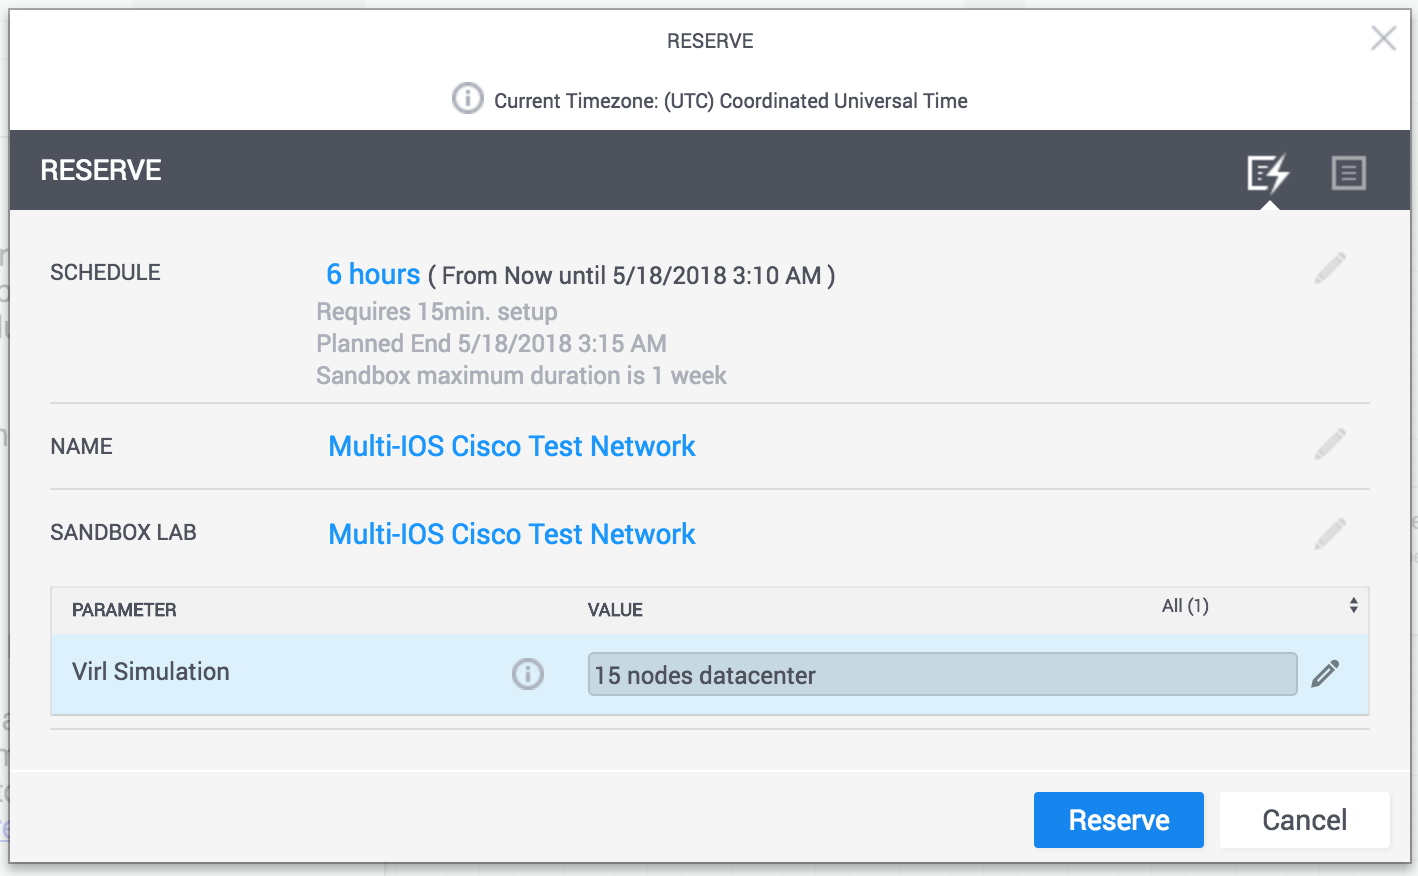The width and height of the screenshot is (1418, 876).
Task: Focus the 15 nodes datacenter value field
Action: (943, 675)
